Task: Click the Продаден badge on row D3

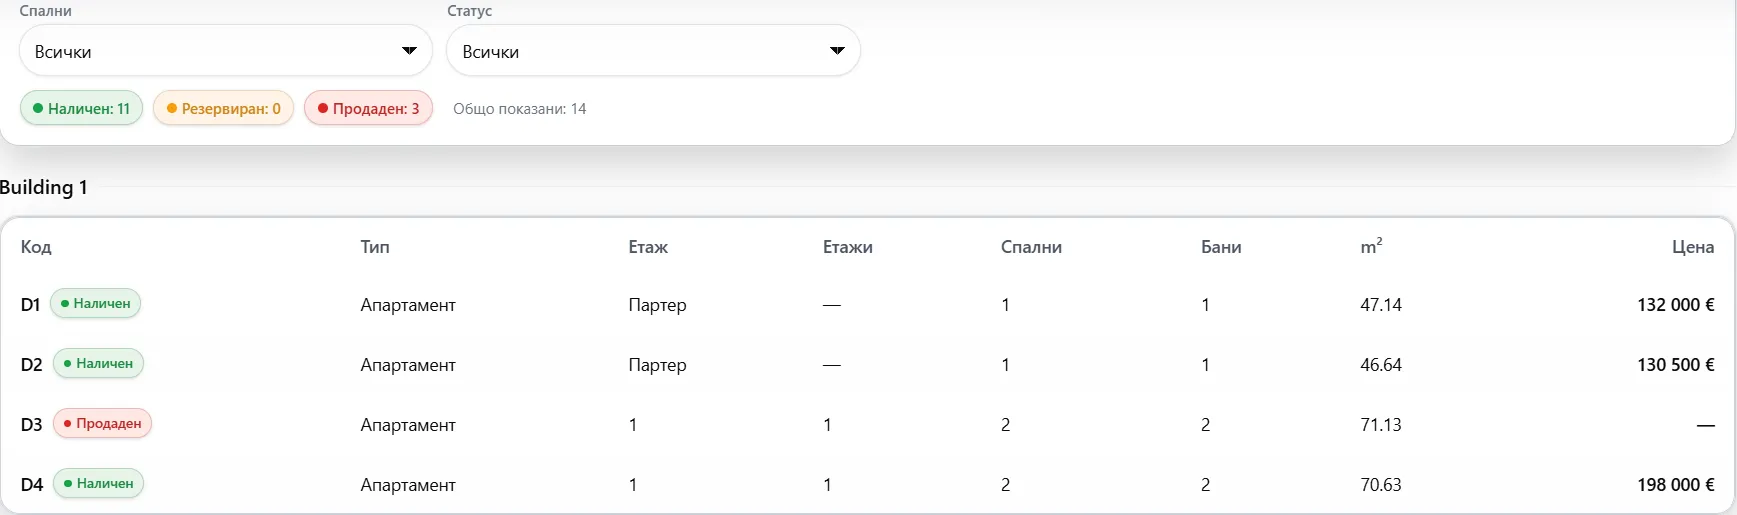Action: point(102,423)
